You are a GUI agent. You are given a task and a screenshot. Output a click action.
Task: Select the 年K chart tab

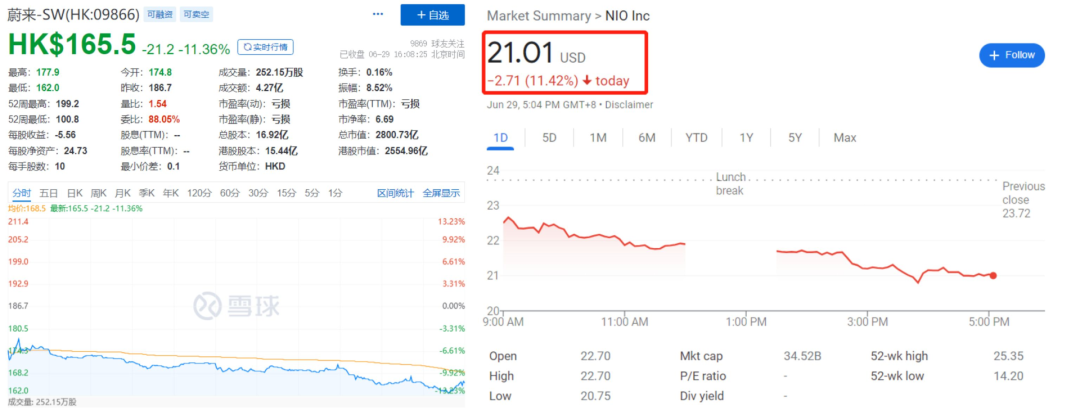pos(171,194)
